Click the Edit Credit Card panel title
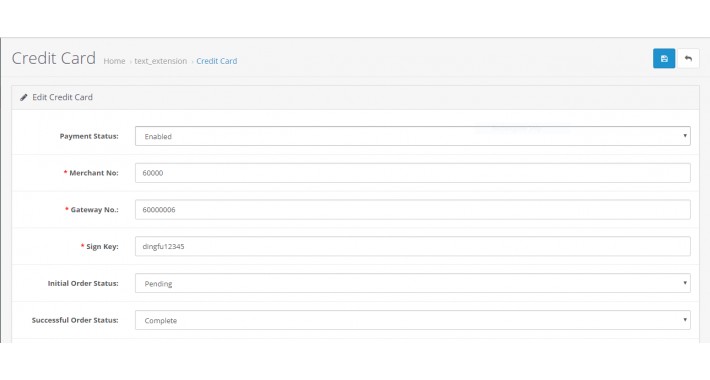Viewport: 710px width, 380px height. click(62, 97)
